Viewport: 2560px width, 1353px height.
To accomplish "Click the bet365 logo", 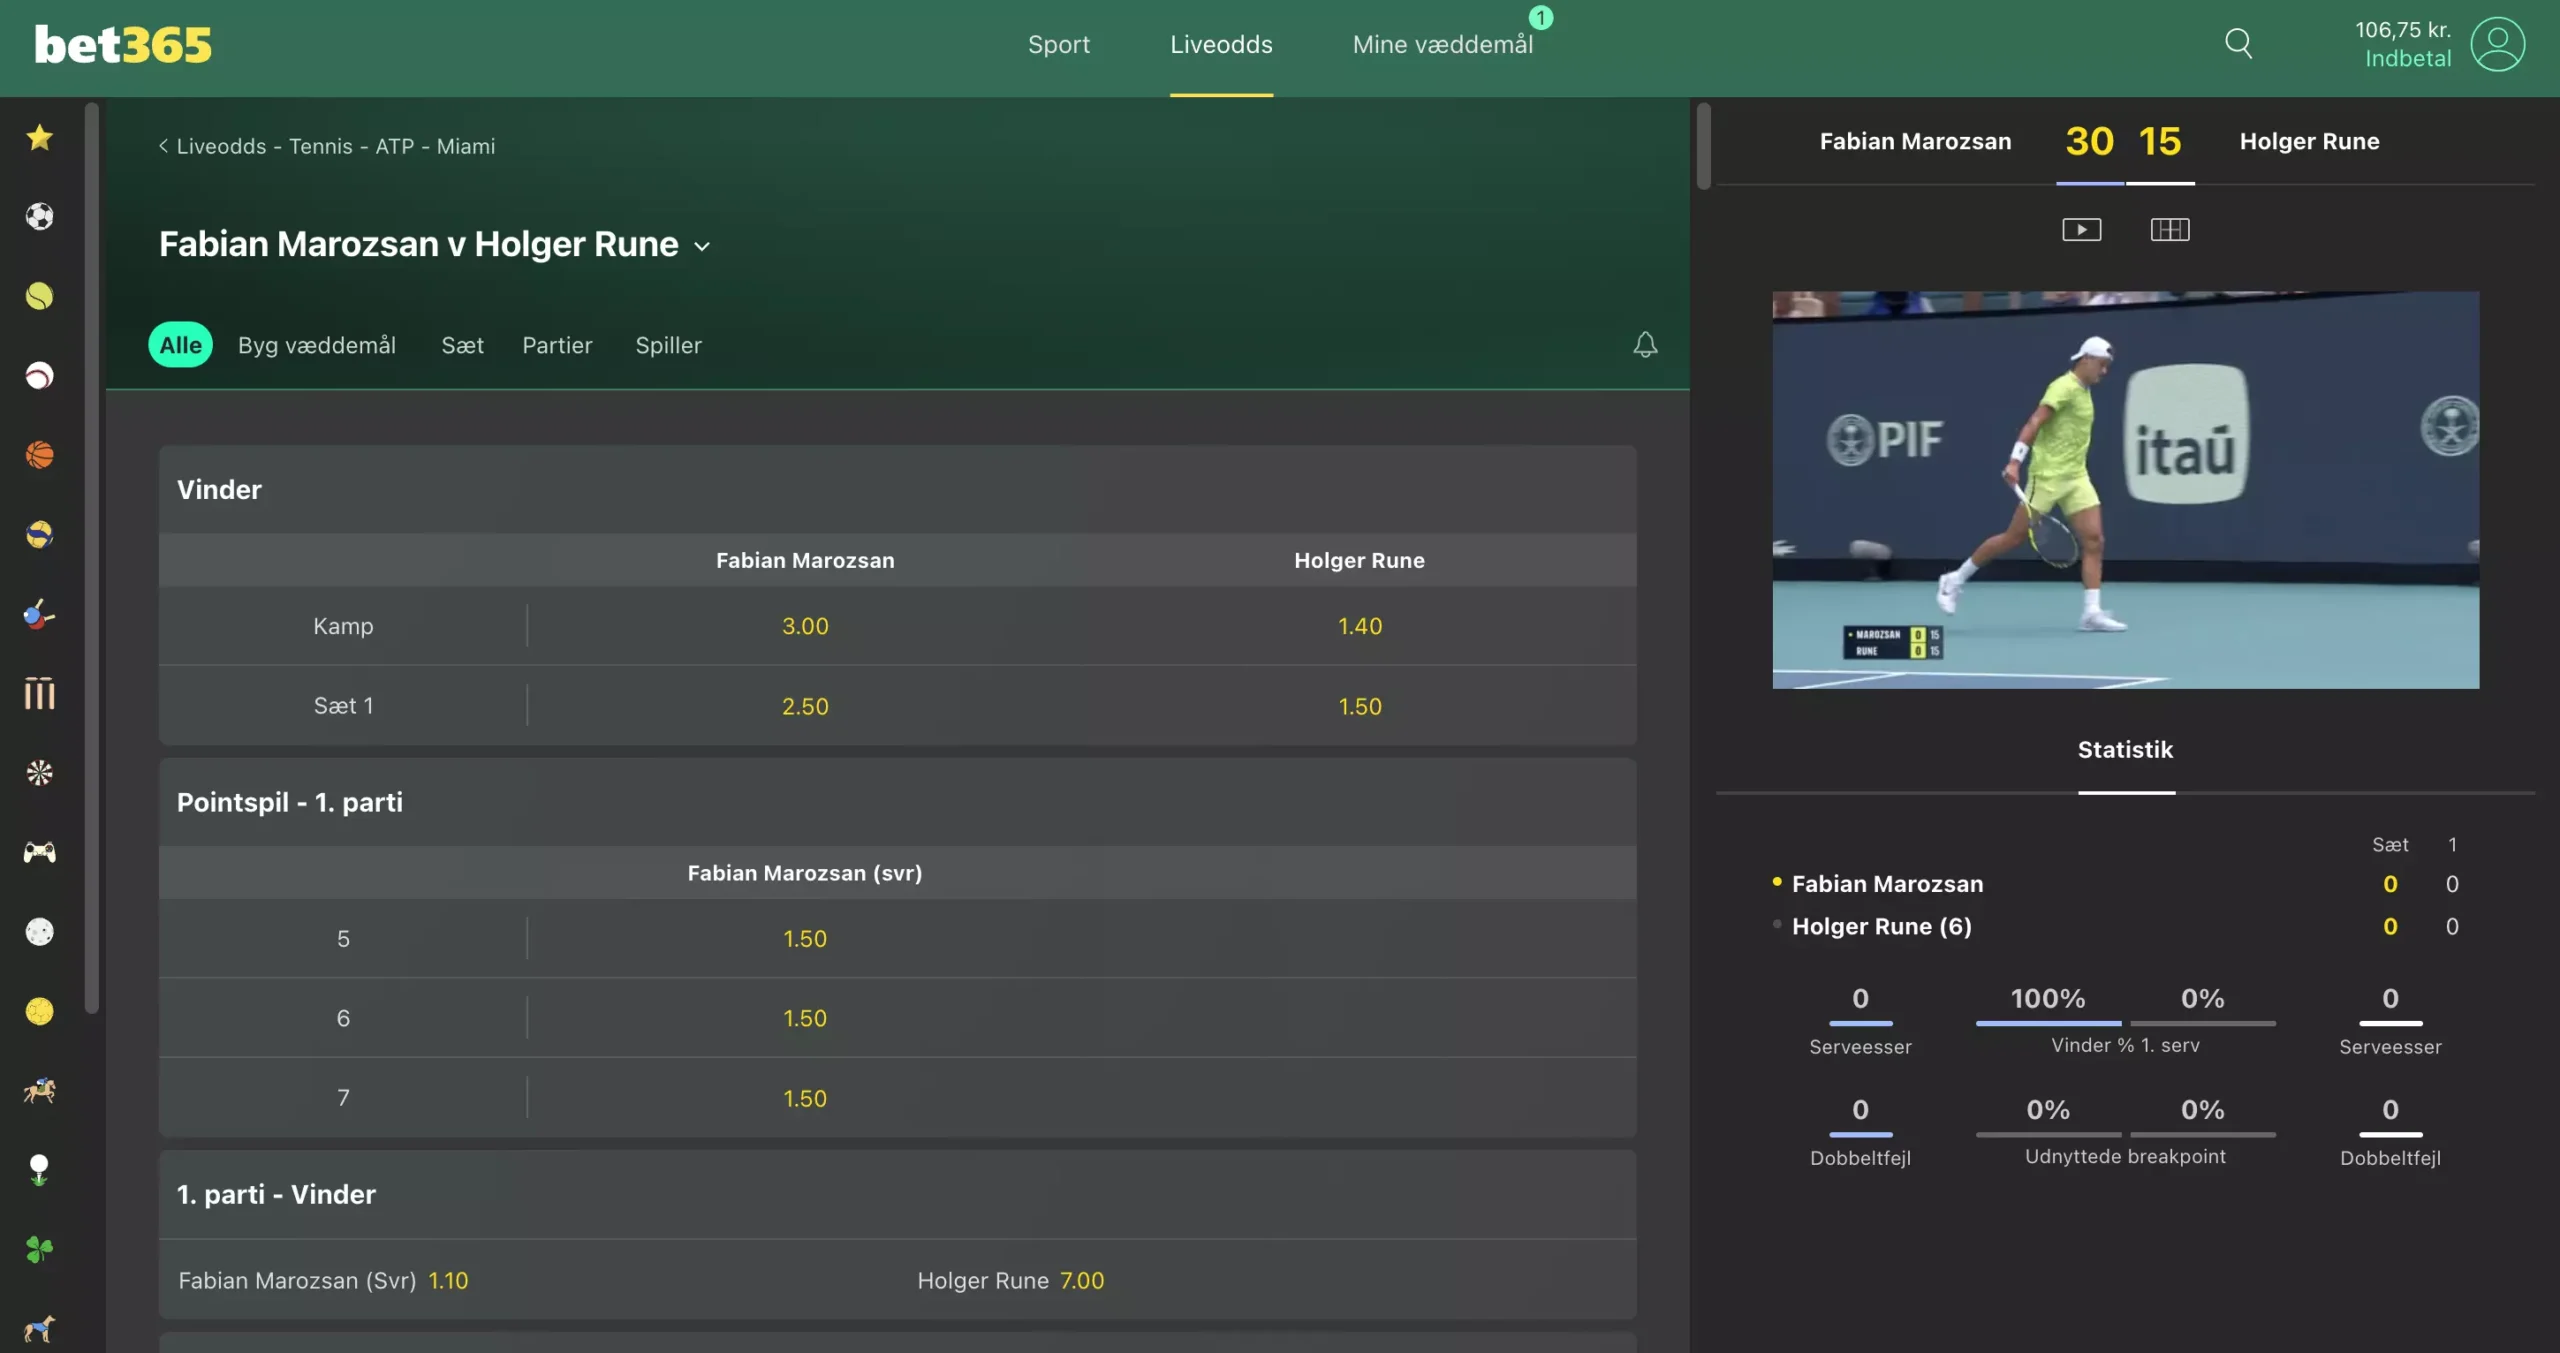I will [x=123, y=45].
